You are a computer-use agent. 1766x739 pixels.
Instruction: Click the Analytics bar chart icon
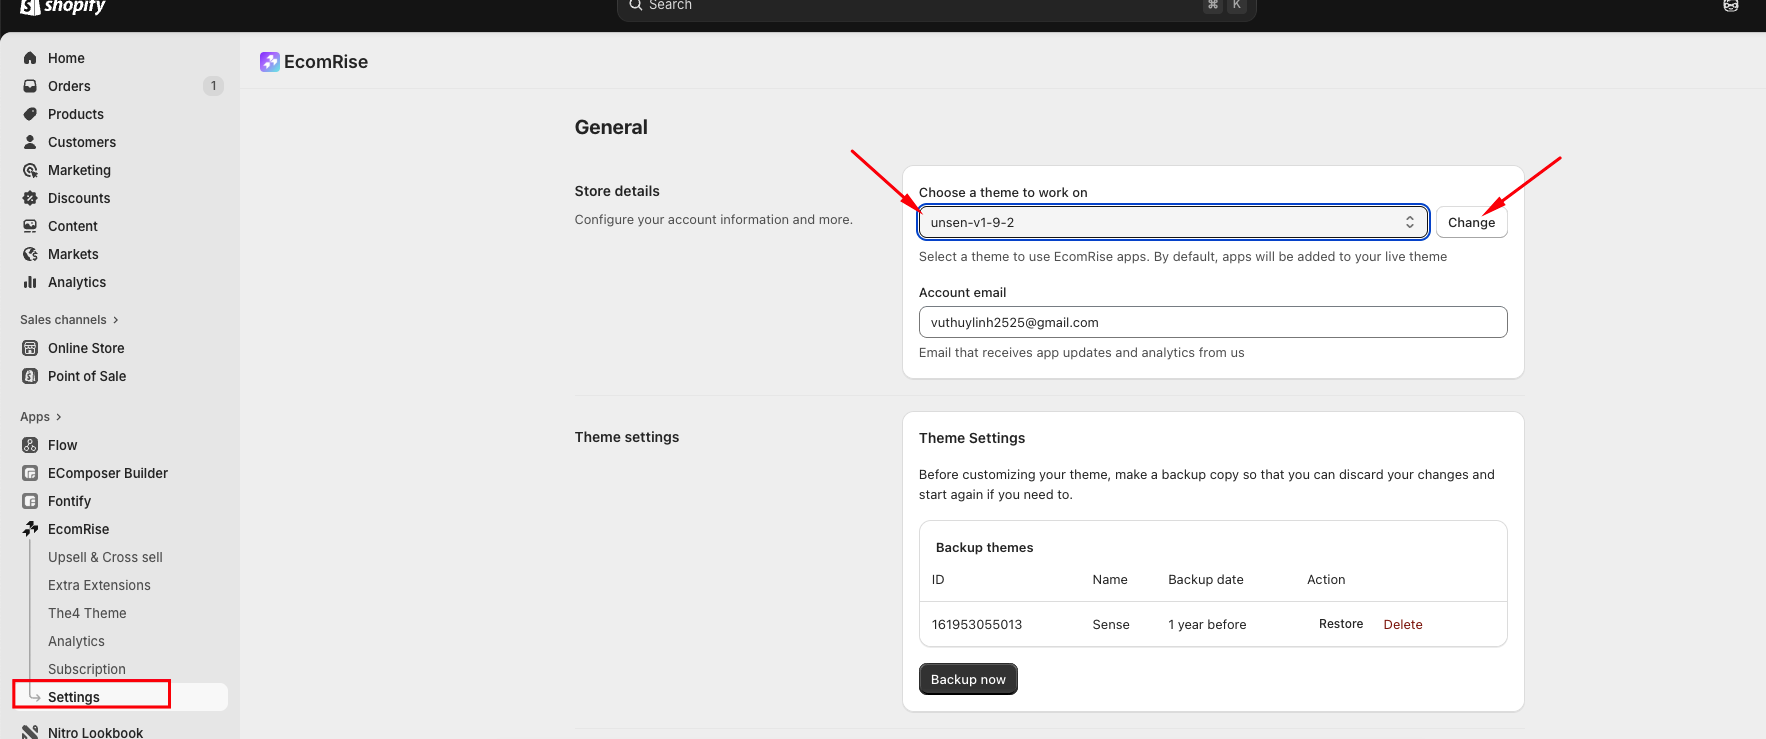pyautogui.click(x=30, y=282)
